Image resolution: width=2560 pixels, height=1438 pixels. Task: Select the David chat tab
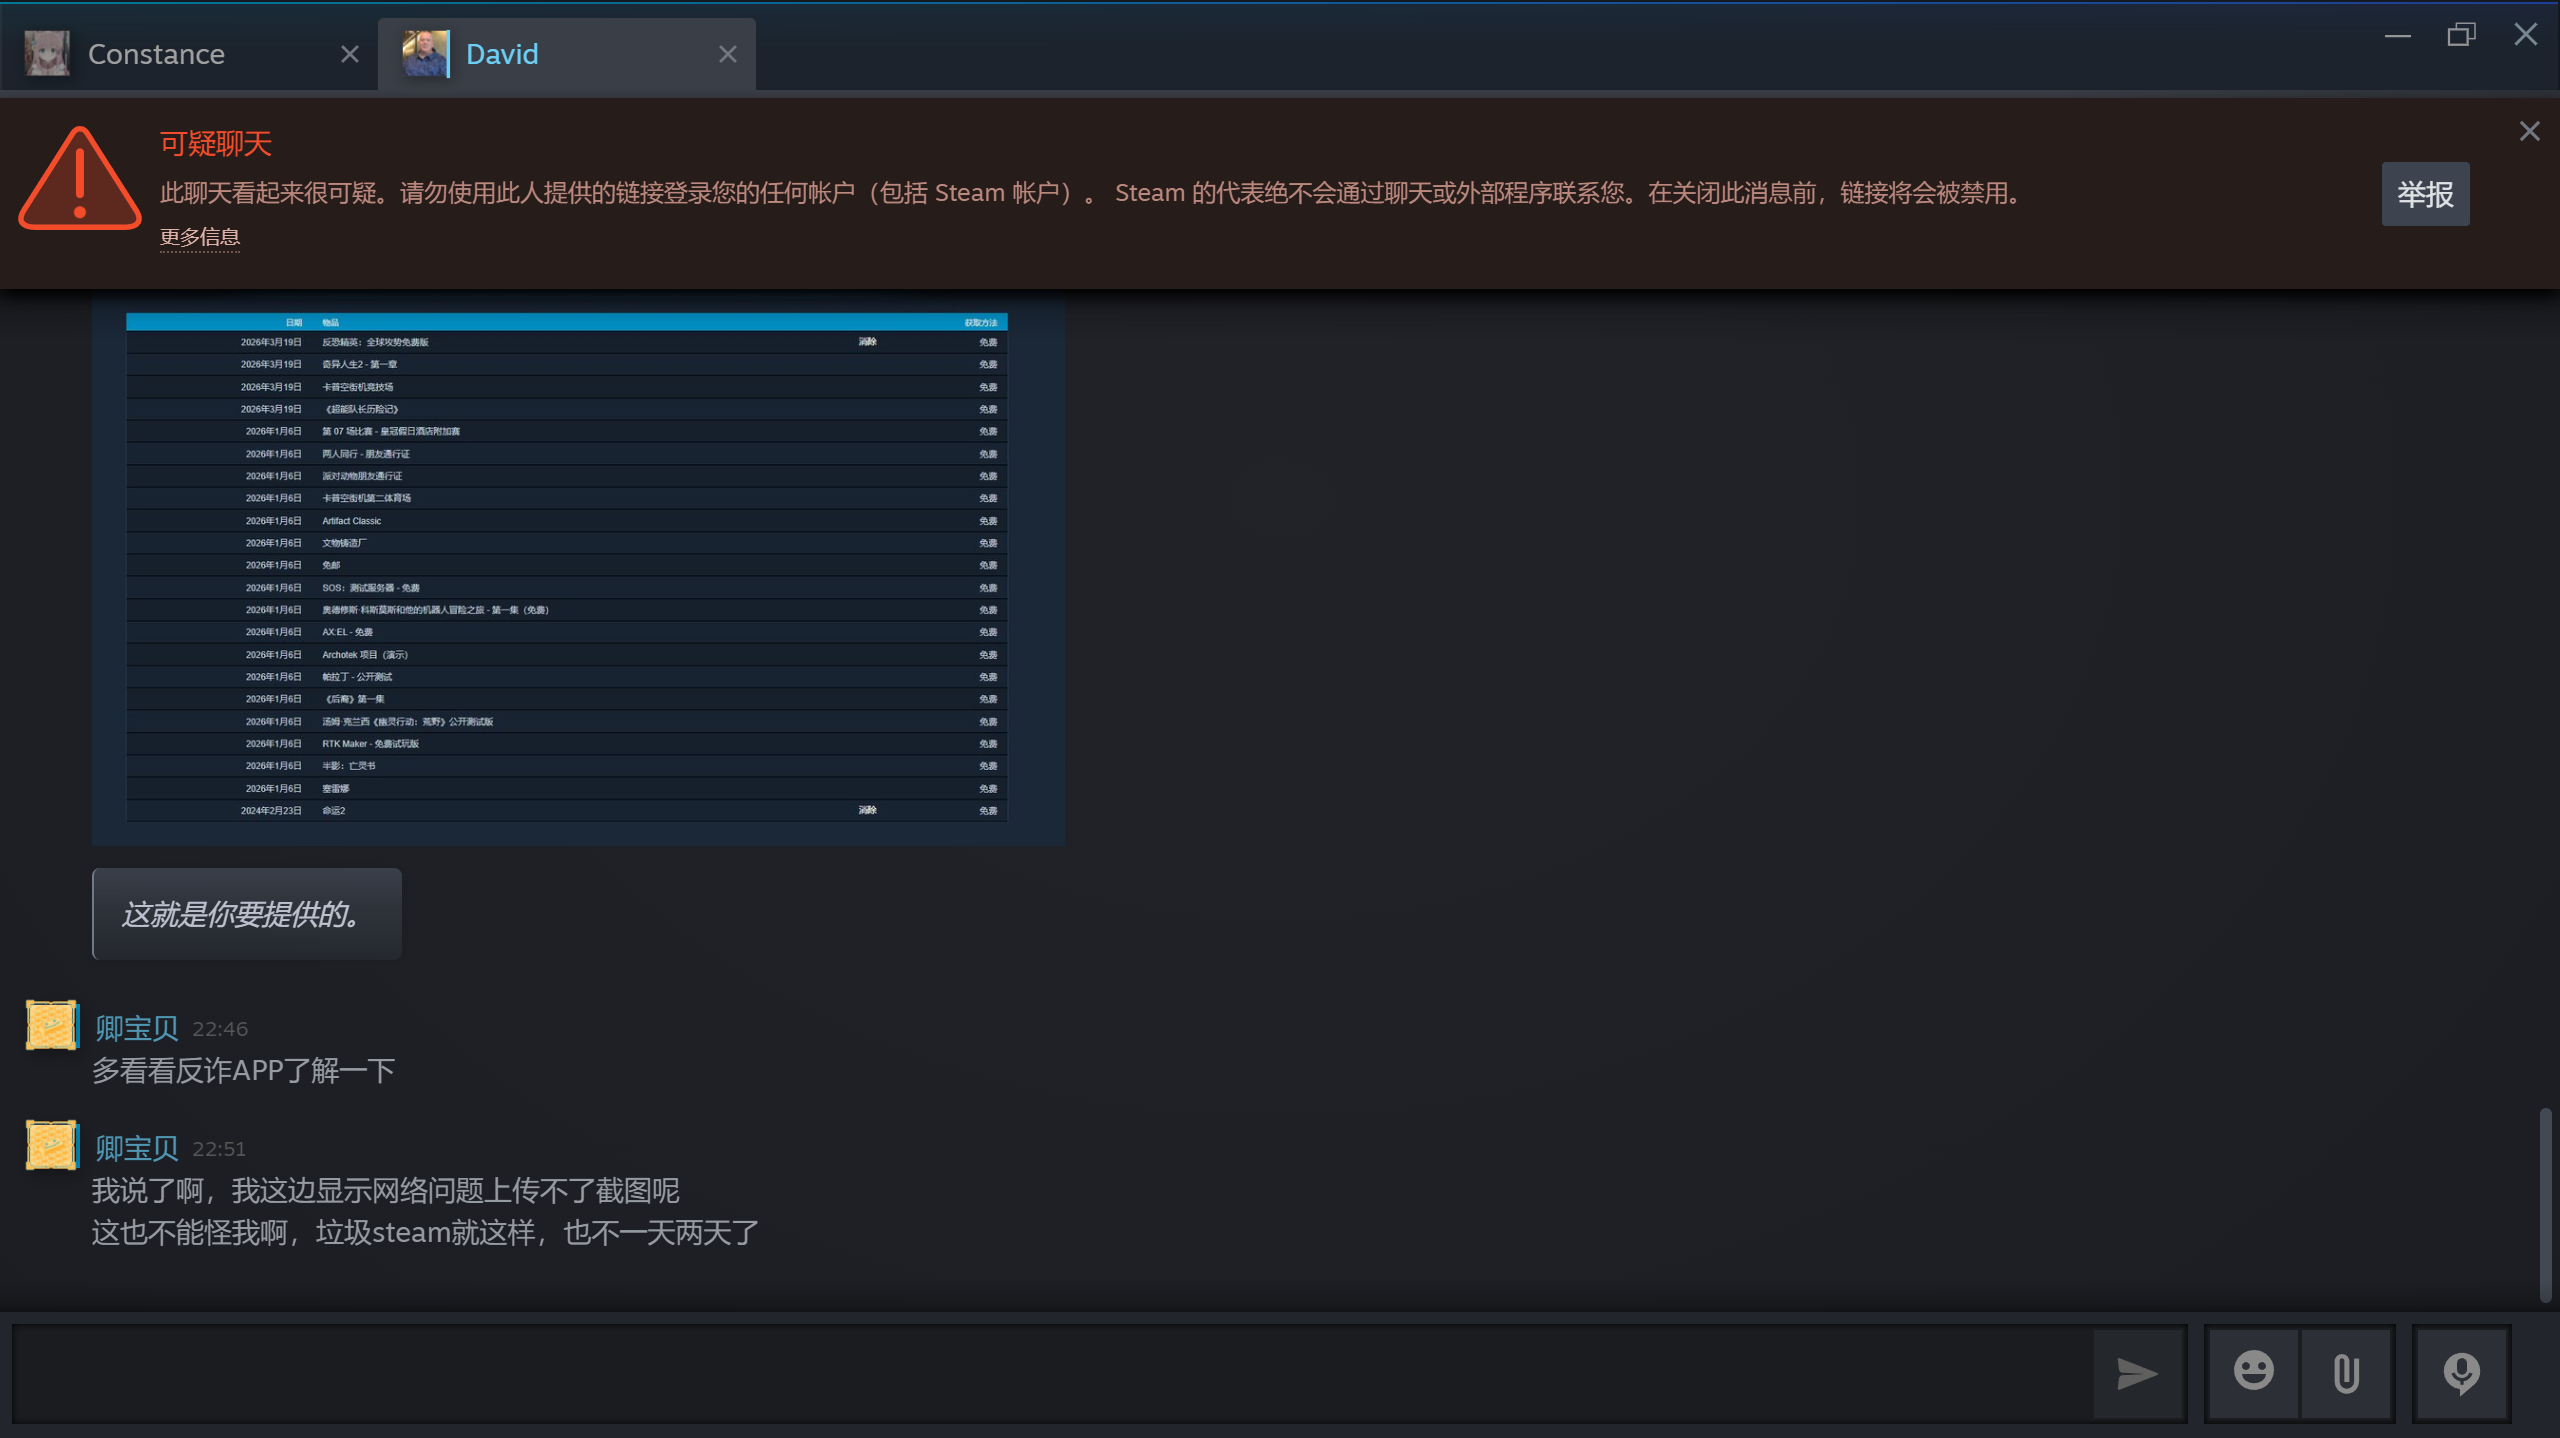502,54
